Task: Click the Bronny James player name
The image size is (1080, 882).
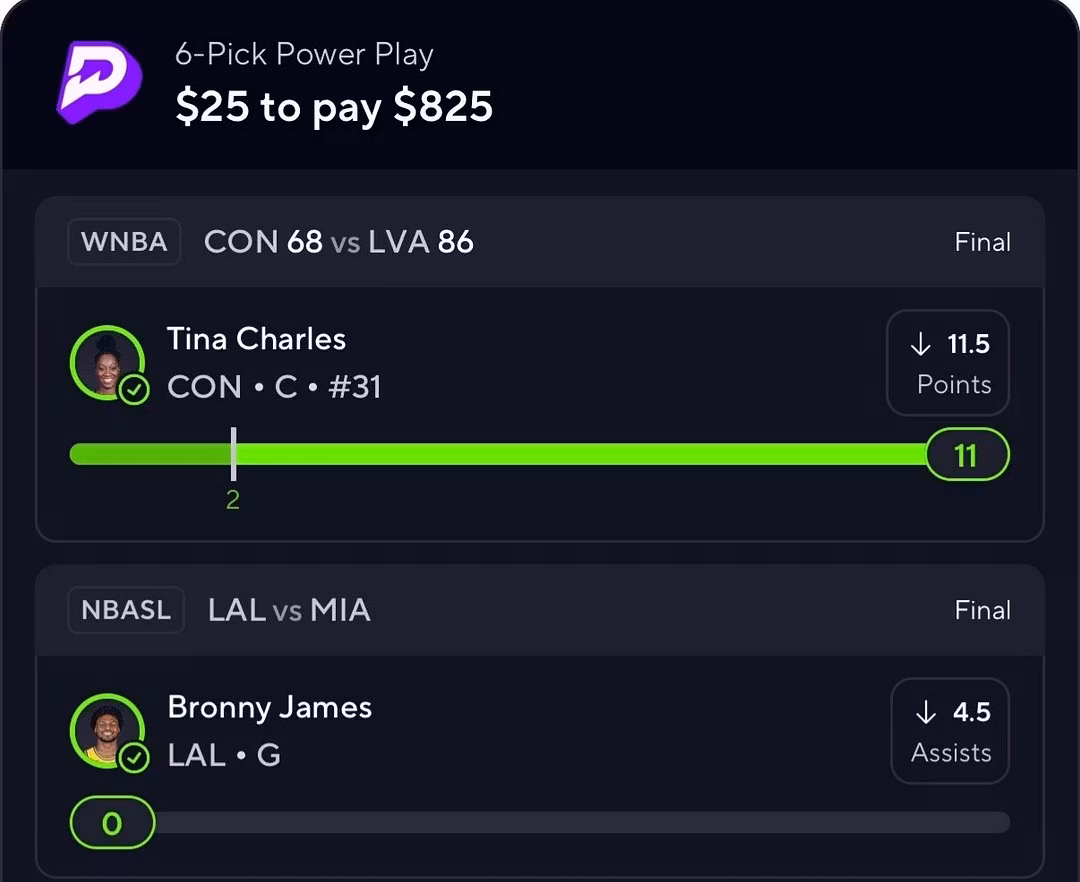Action: coord(270,708)
